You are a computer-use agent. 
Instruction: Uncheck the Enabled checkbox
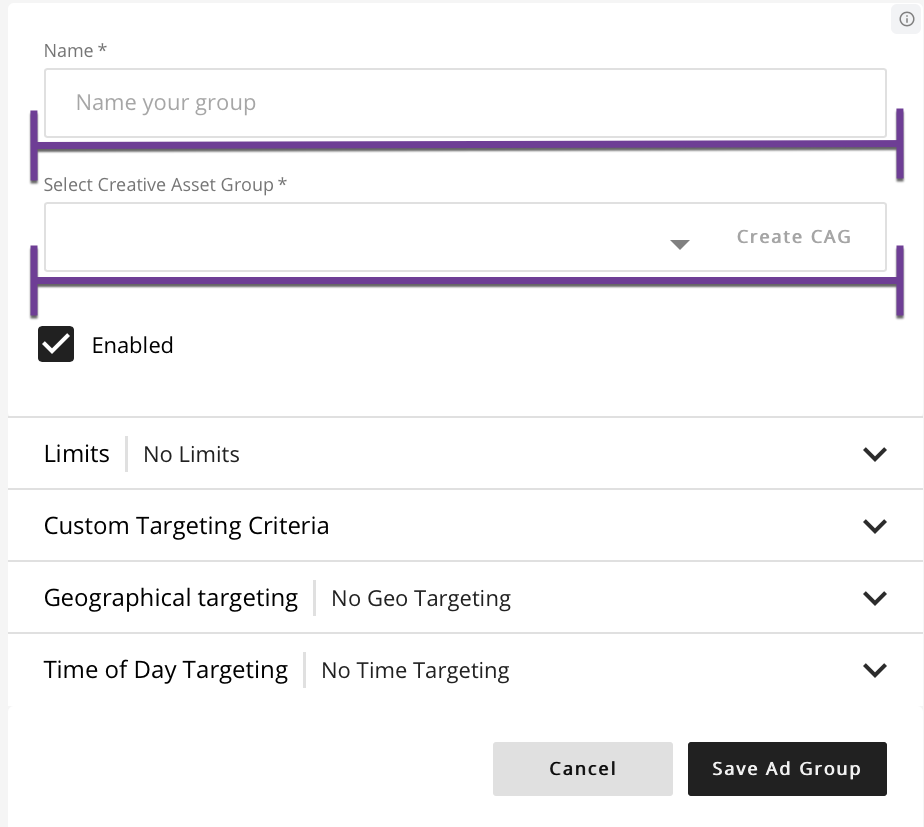[56, 344]
